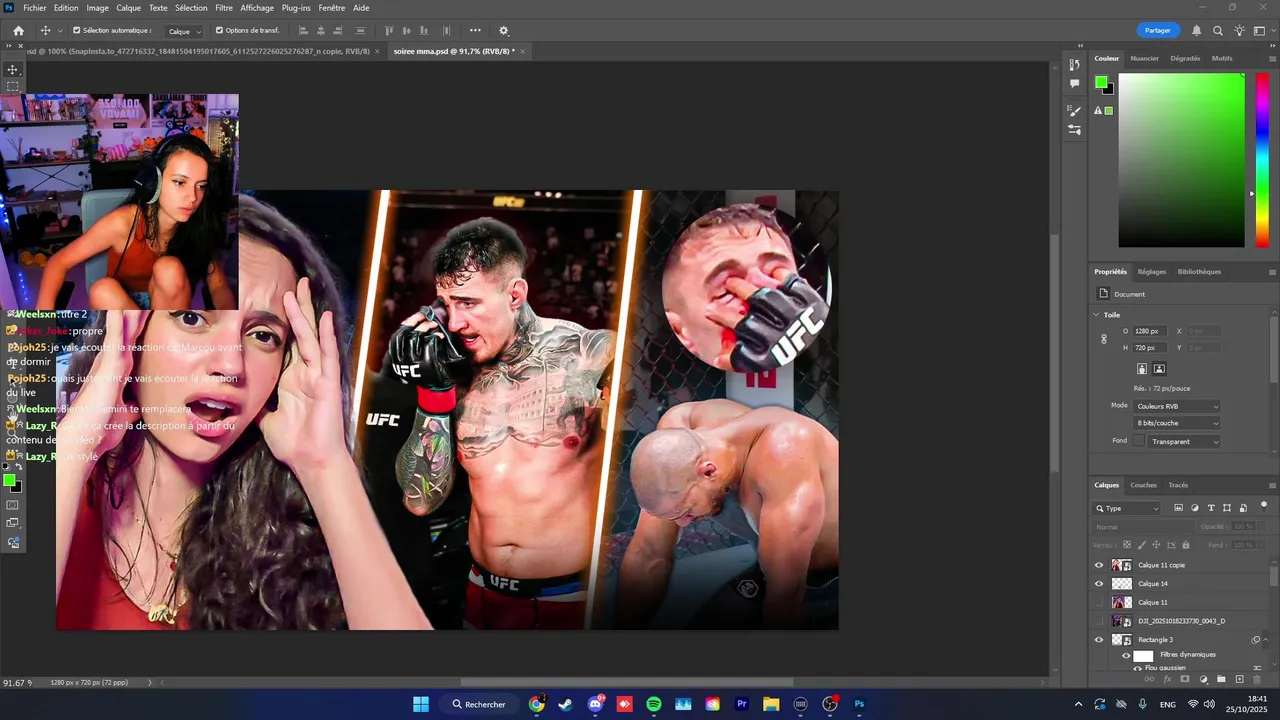Open the 8 bits/couche dropdown
This screenshot has height=720, width=1280.
click(1177, 423)
